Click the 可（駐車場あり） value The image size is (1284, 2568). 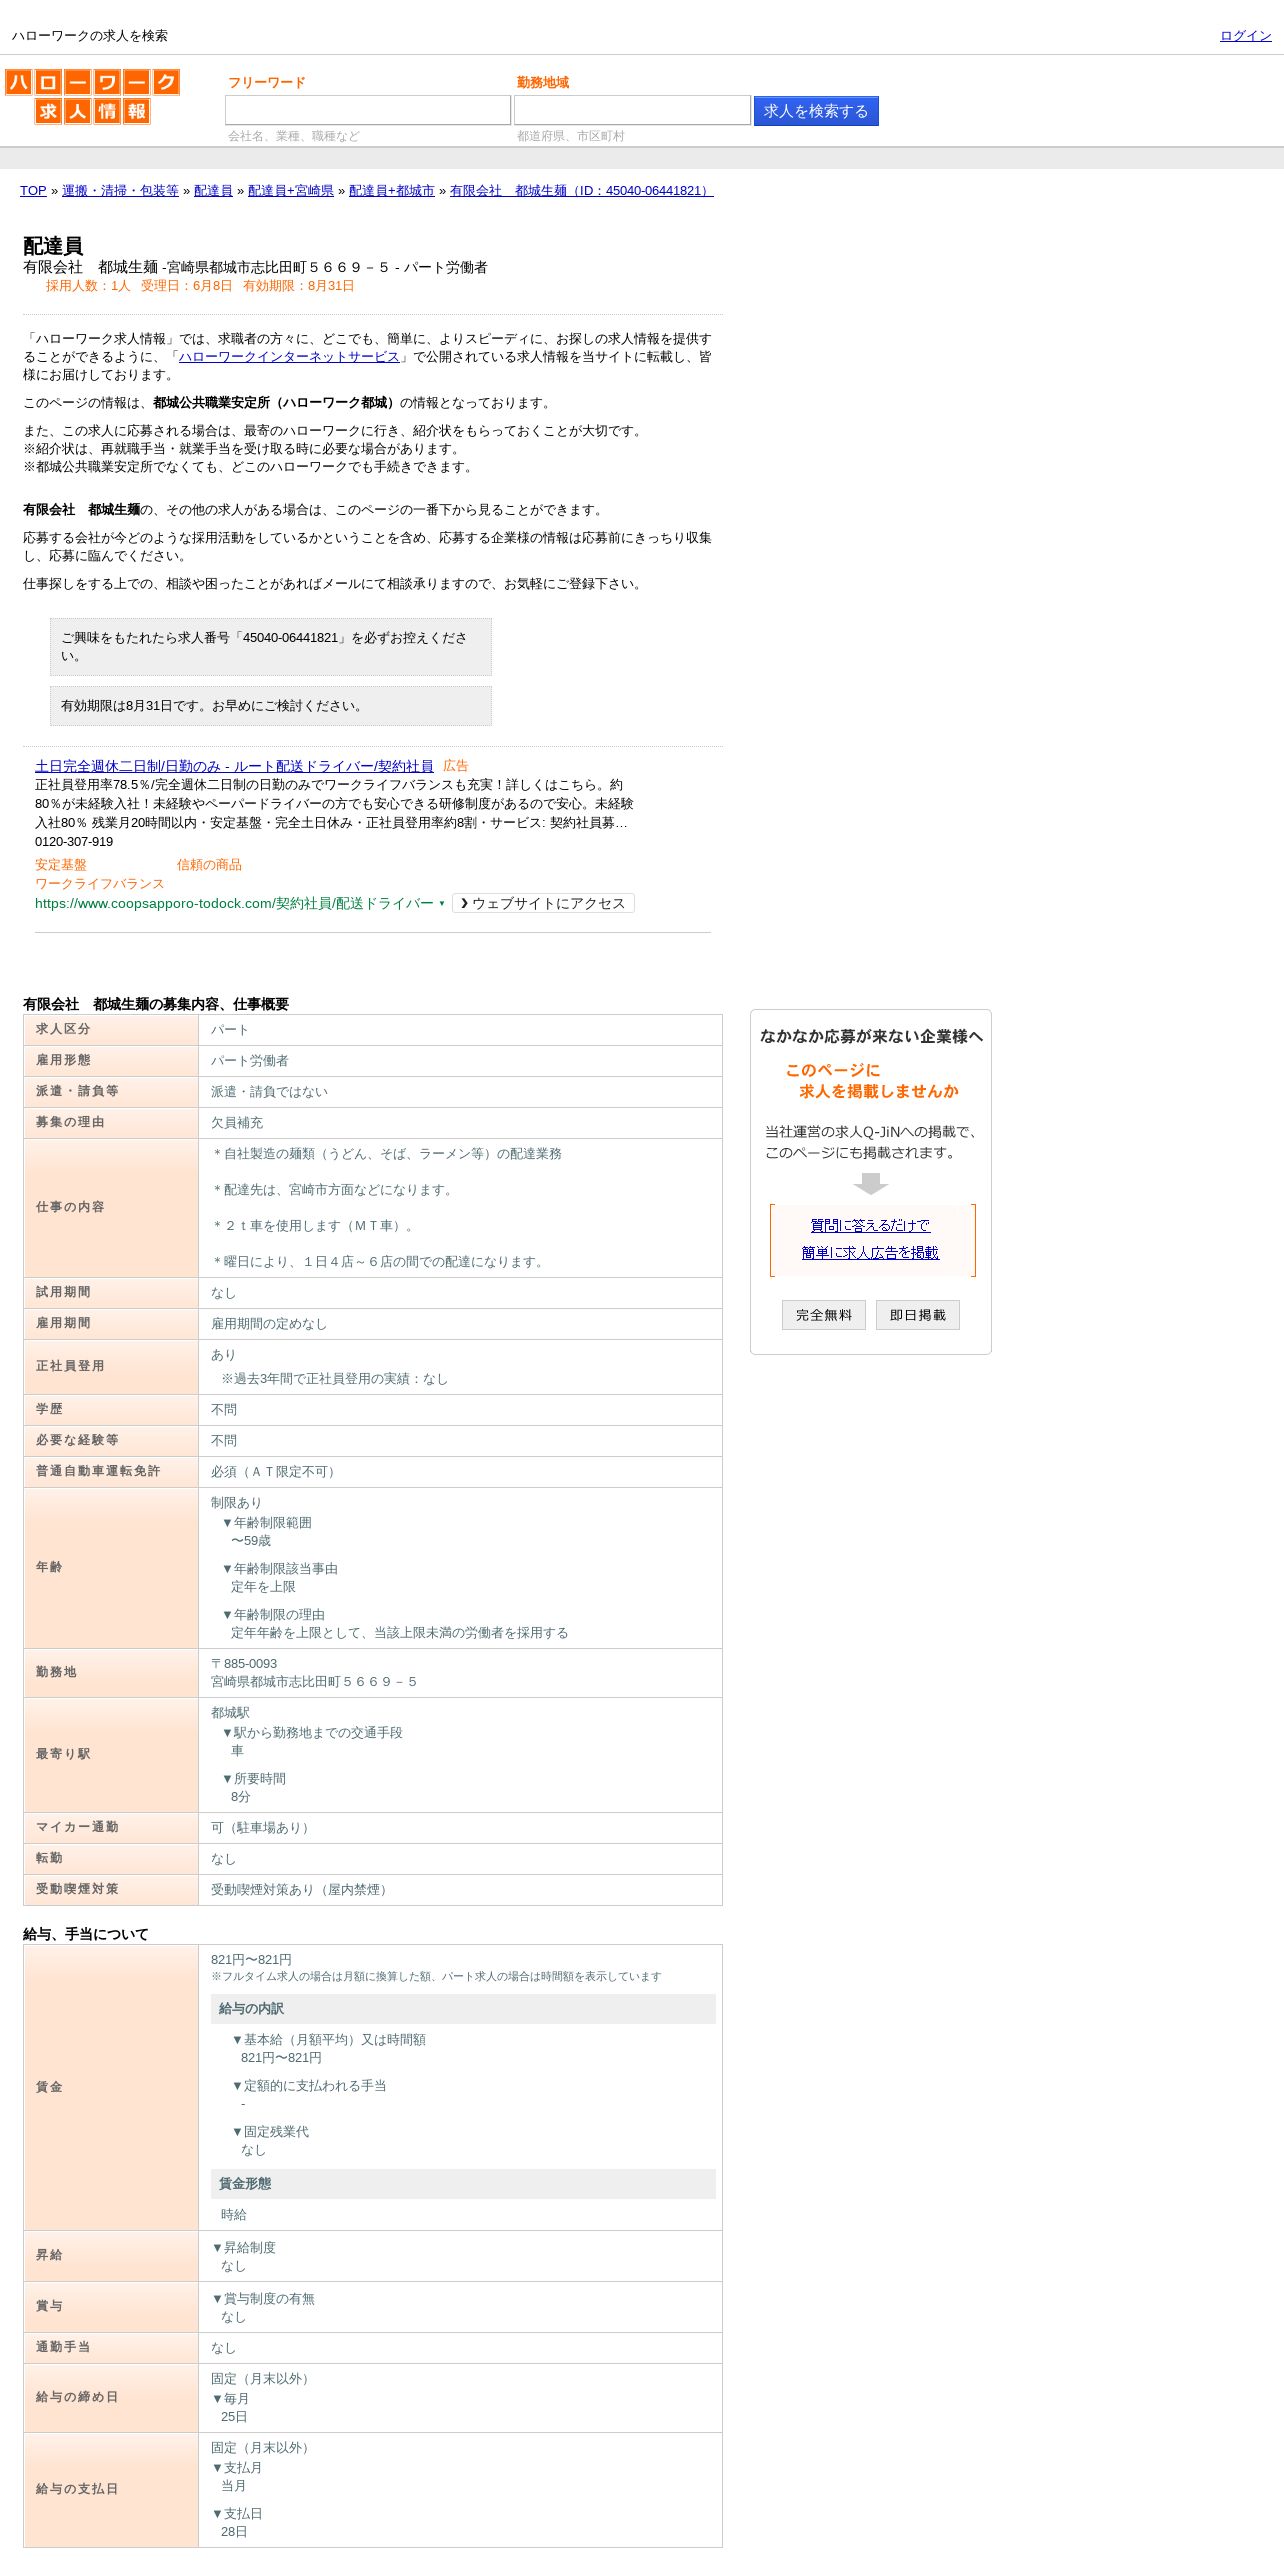(263, 1828)
